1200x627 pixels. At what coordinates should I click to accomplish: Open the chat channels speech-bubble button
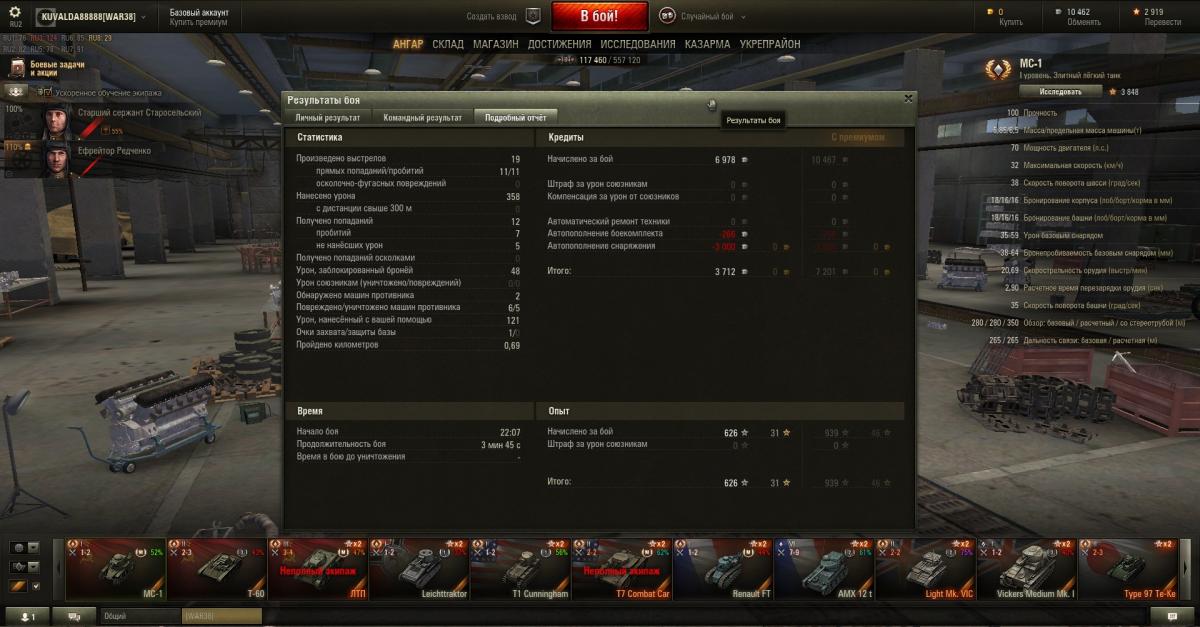(x=74, y=617)
